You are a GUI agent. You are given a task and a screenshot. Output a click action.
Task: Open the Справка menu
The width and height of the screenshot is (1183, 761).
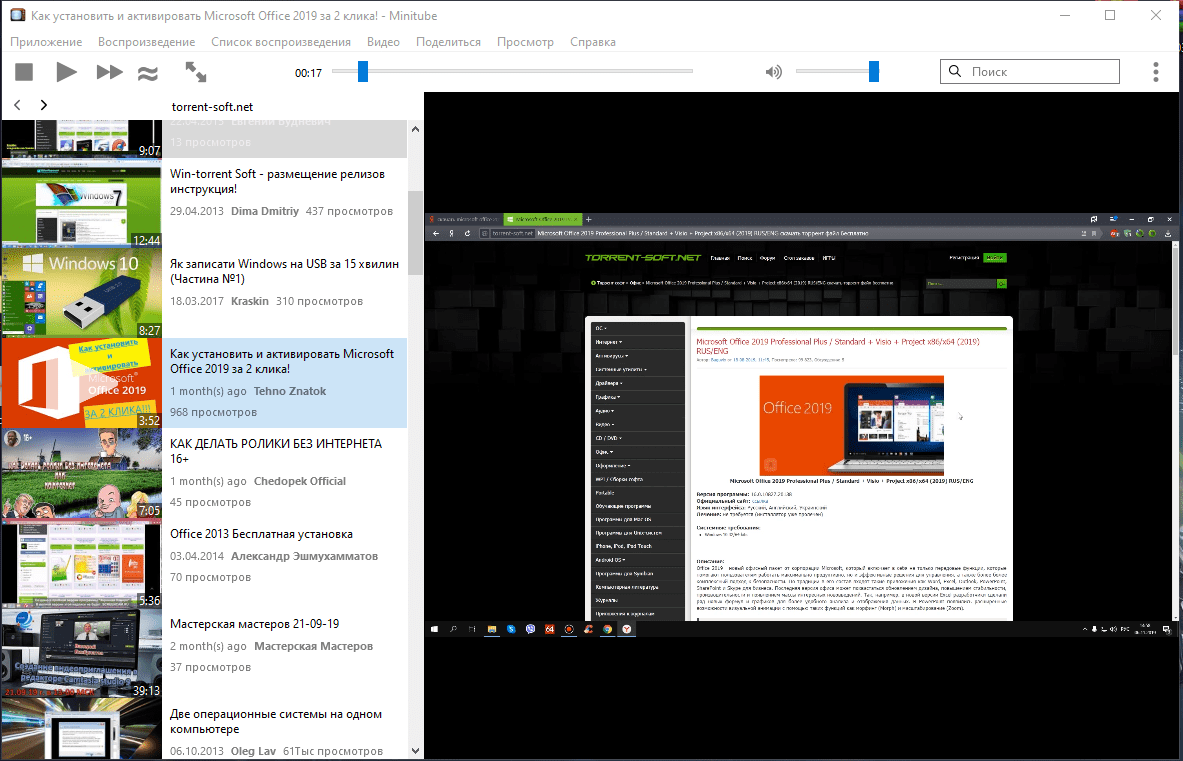click(x=592, y=41)
